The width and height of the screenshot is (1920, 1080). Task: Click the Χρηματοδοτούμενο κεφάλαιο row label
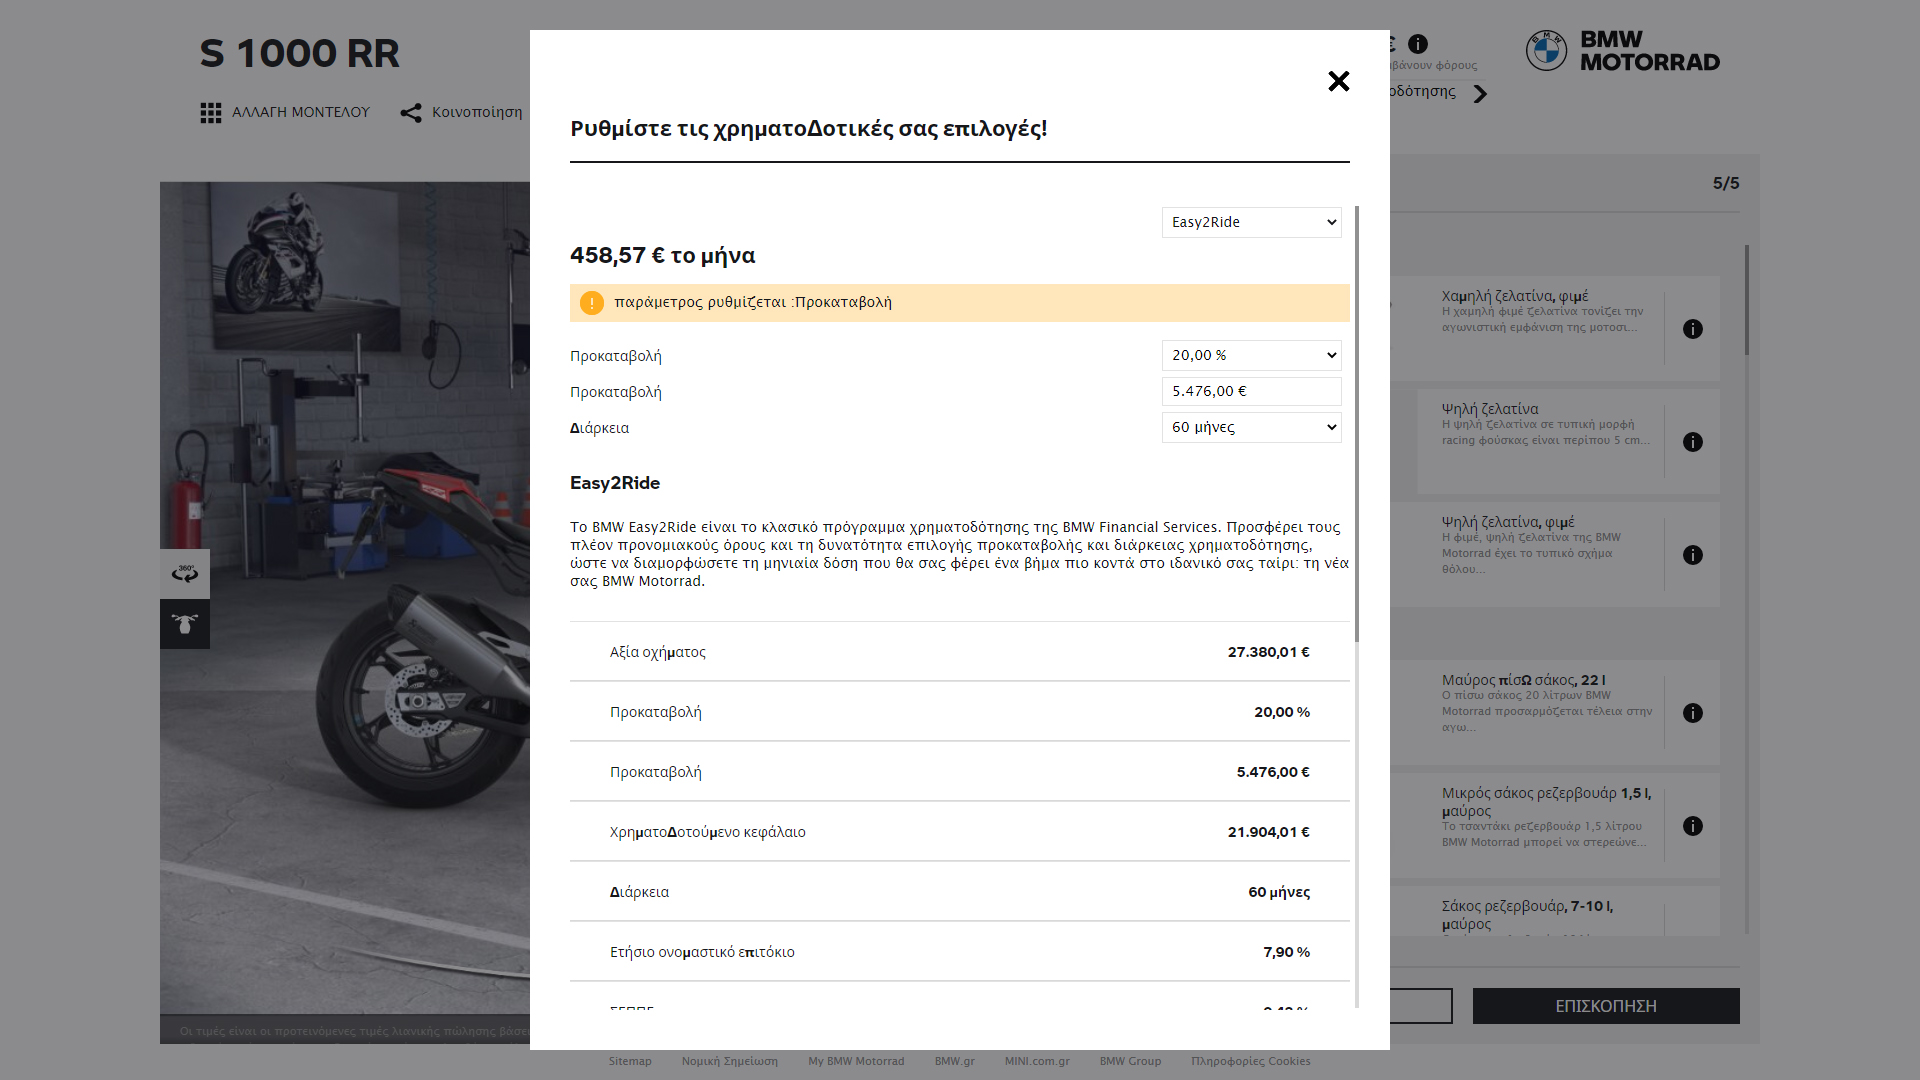click(x=708, y=832)
